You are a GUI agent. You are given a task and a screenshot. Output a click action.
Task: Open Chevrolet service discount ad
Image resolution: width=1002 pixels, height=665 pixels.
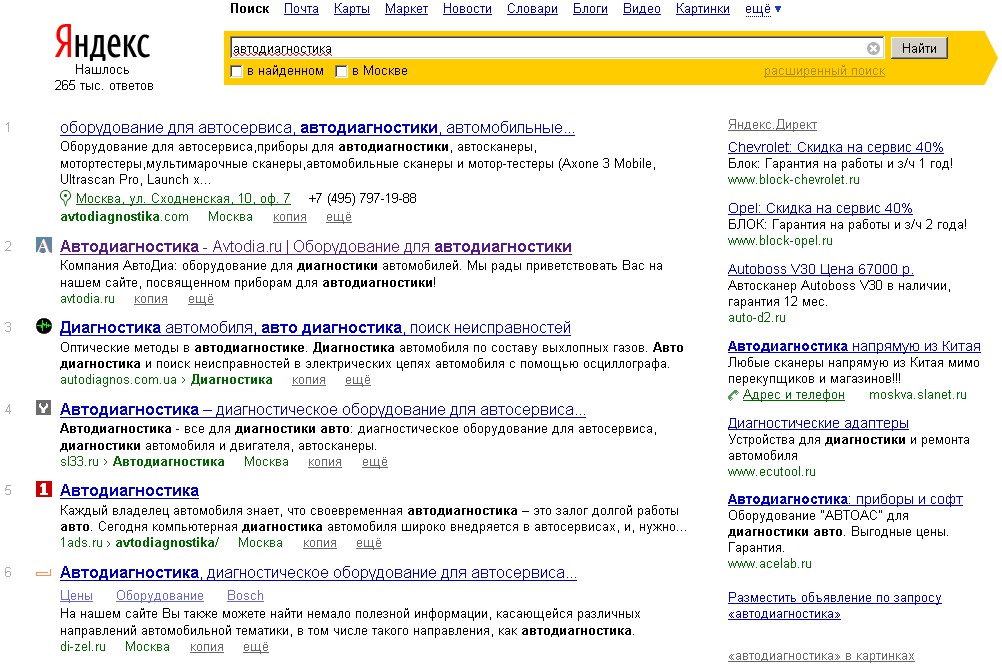pos(835,148)
